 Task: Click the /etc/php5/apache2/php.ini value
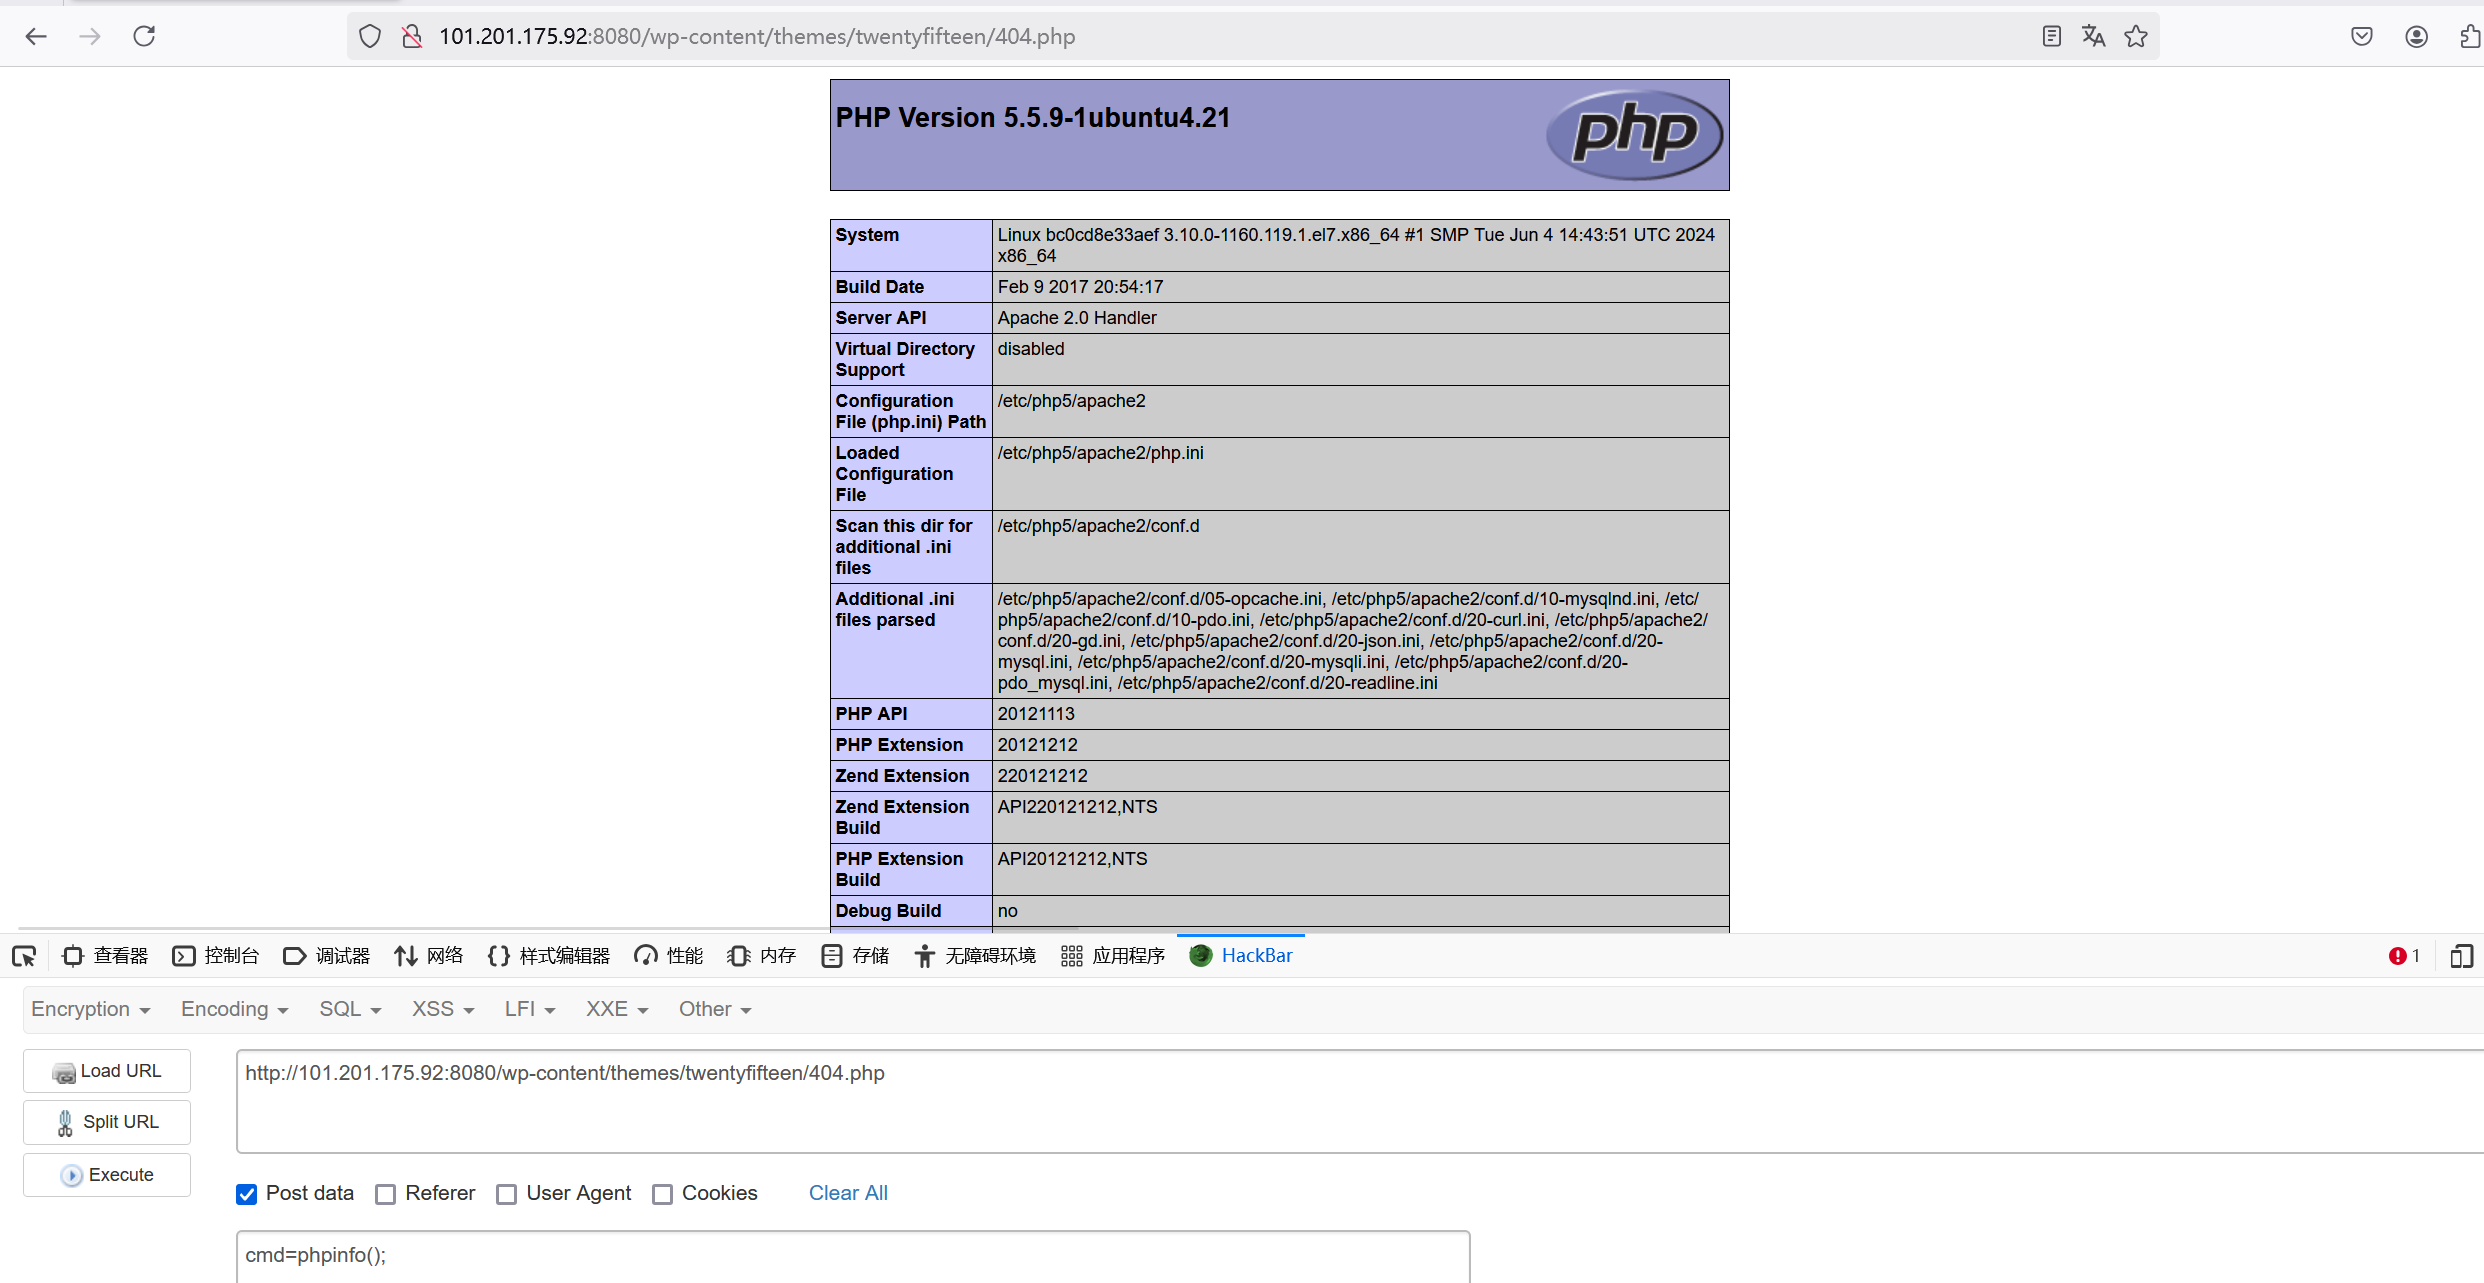pos(1100,453)
